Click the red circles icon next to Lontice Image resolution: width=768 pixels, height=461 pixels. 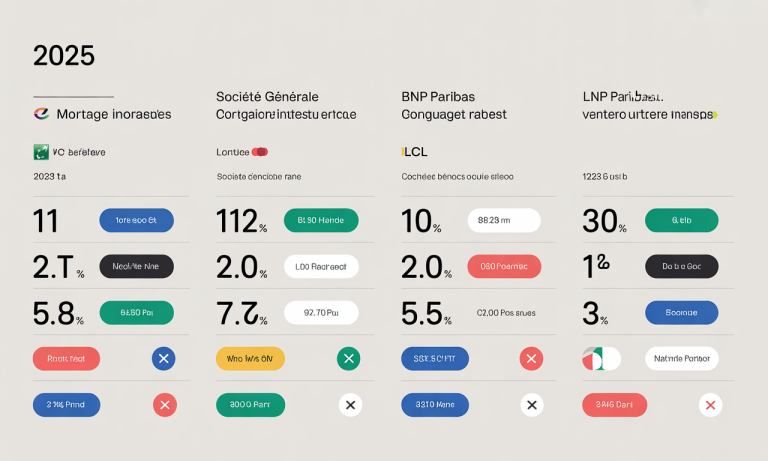(x=260, y=152)
